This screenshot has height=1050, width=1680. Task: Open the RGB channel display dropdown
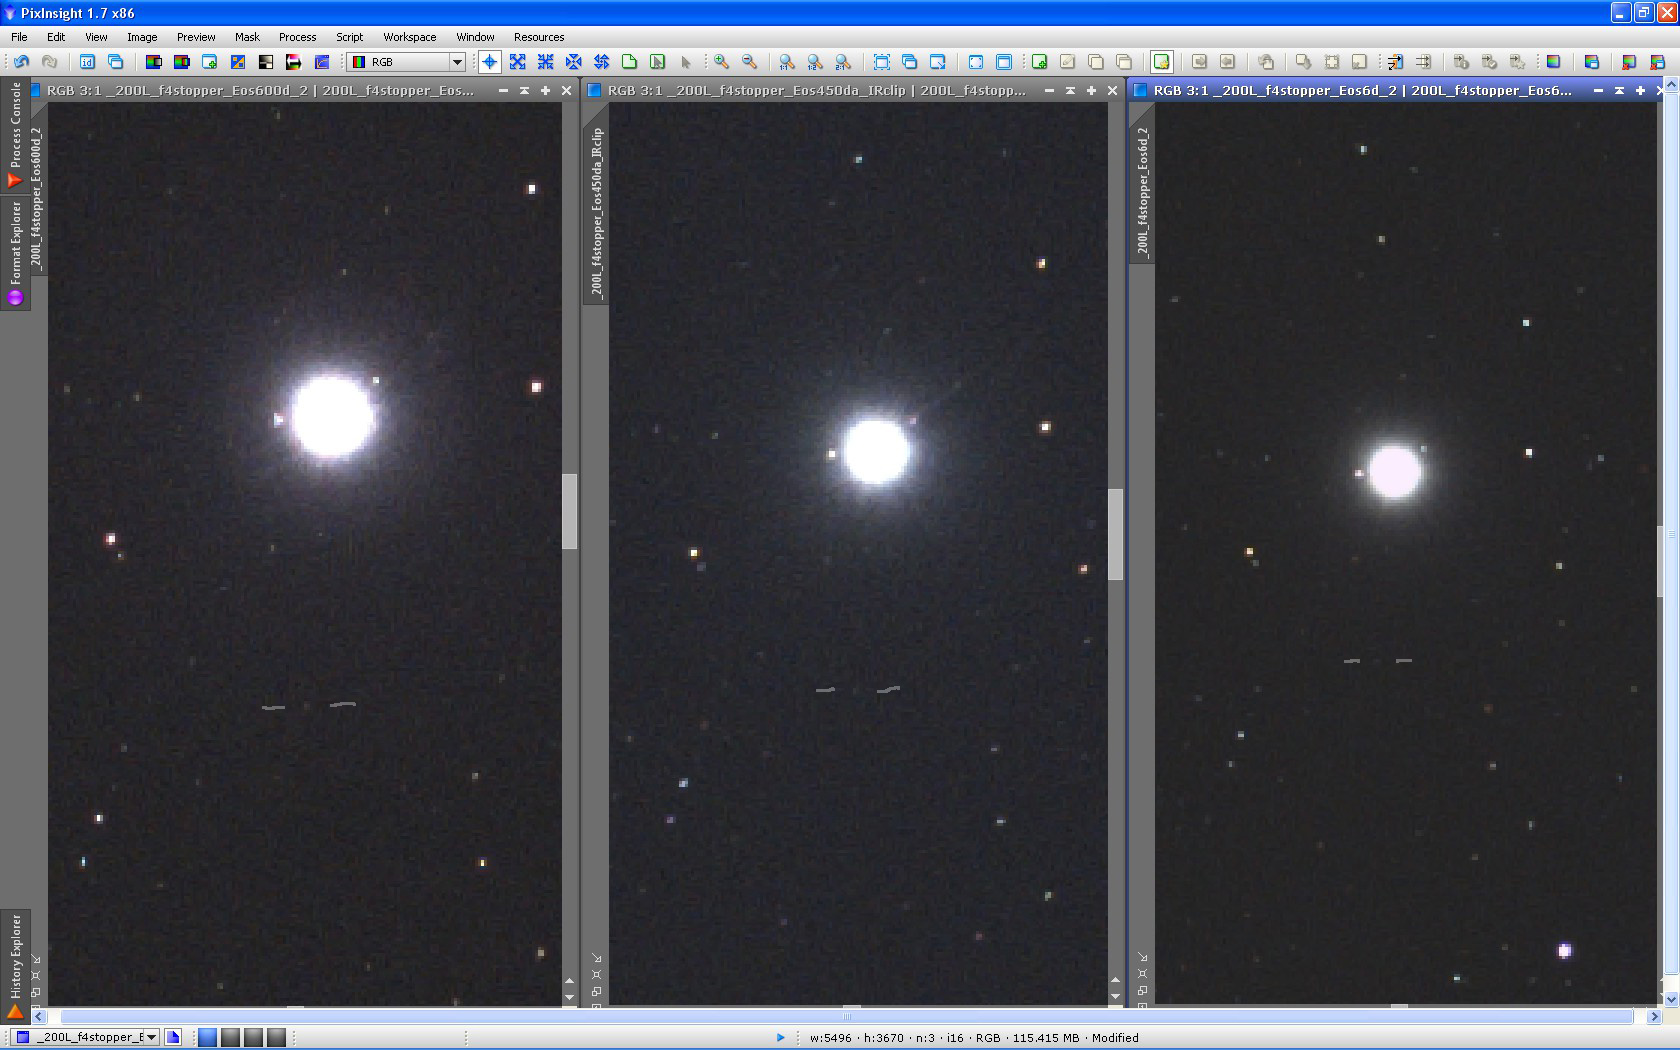457,62
